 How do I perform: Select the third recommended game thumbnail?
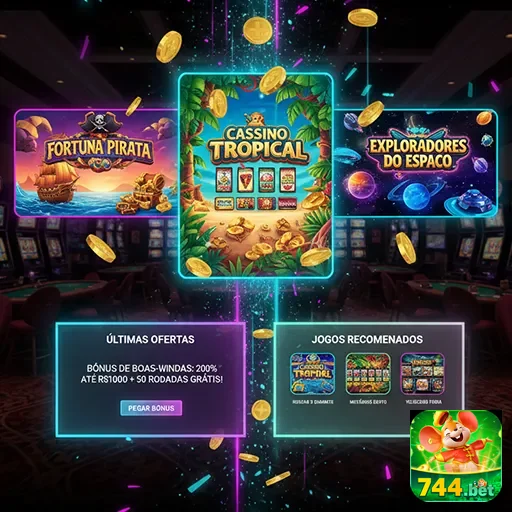tap(423, 374)
